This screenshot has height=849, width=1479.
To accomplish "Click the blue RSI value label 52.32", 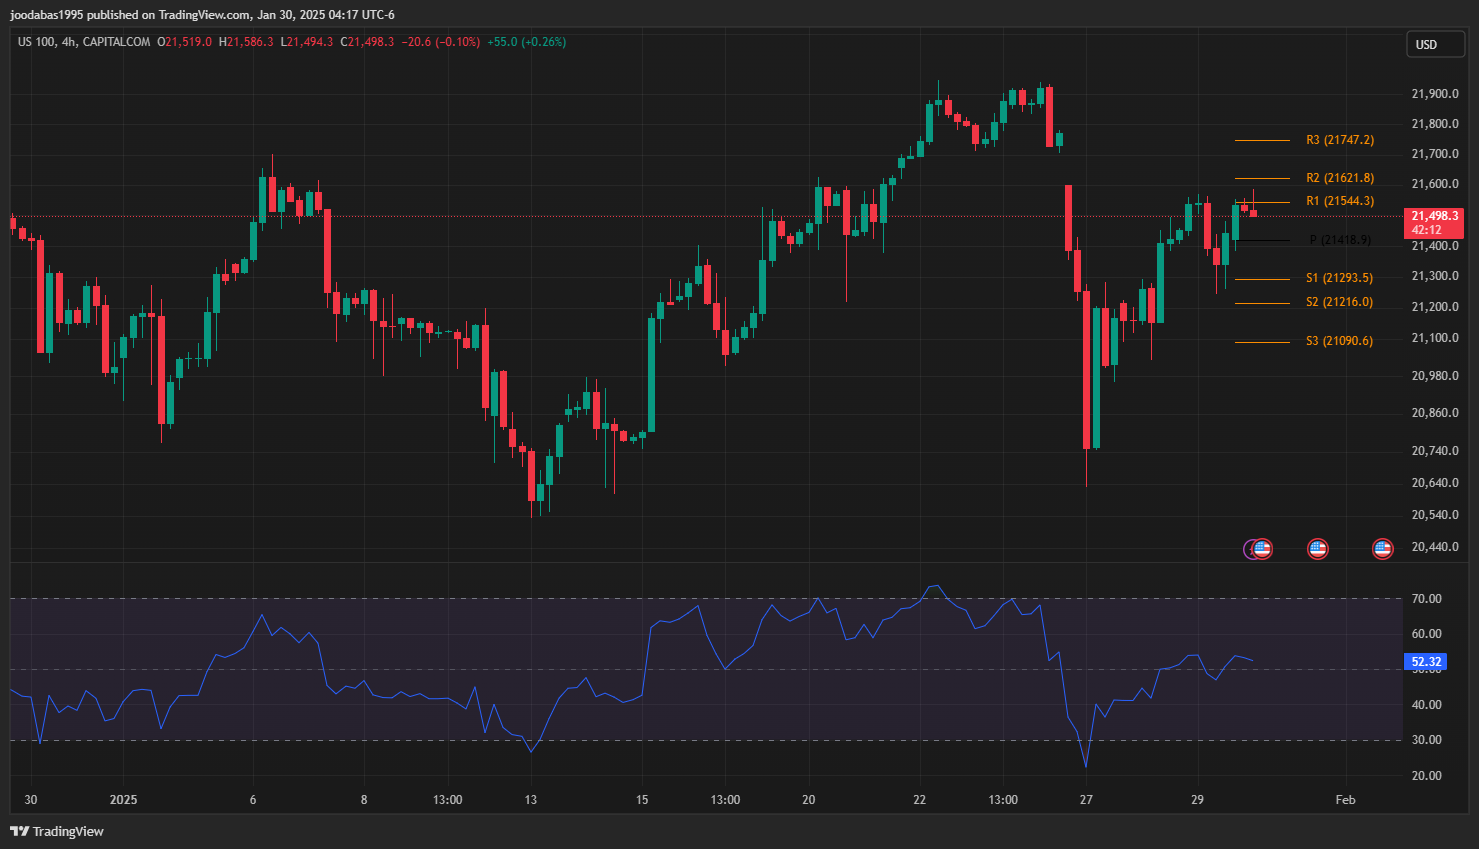I will tap(1425, 662).
